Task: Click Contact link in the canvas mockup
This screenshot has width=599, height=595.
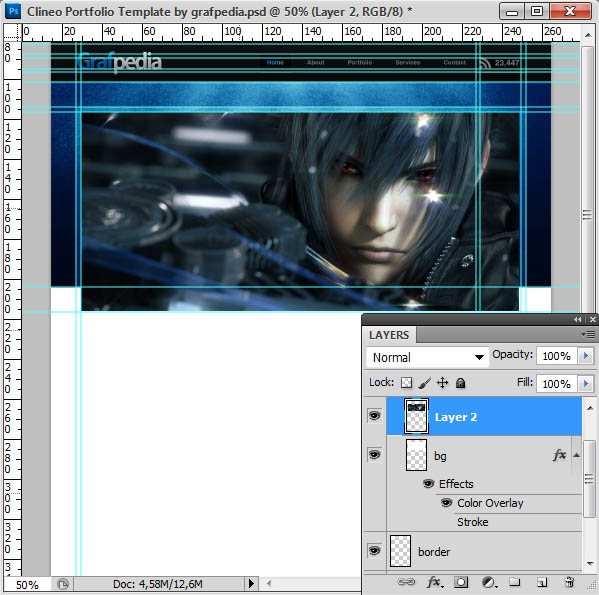Action: (455, 62)
